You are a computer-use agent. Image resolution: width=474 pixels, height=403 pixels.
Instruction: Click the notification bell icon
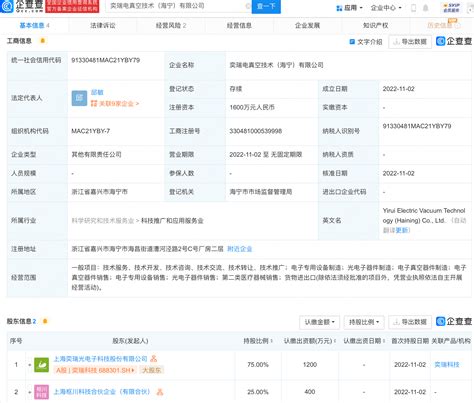tap(425, 8)
